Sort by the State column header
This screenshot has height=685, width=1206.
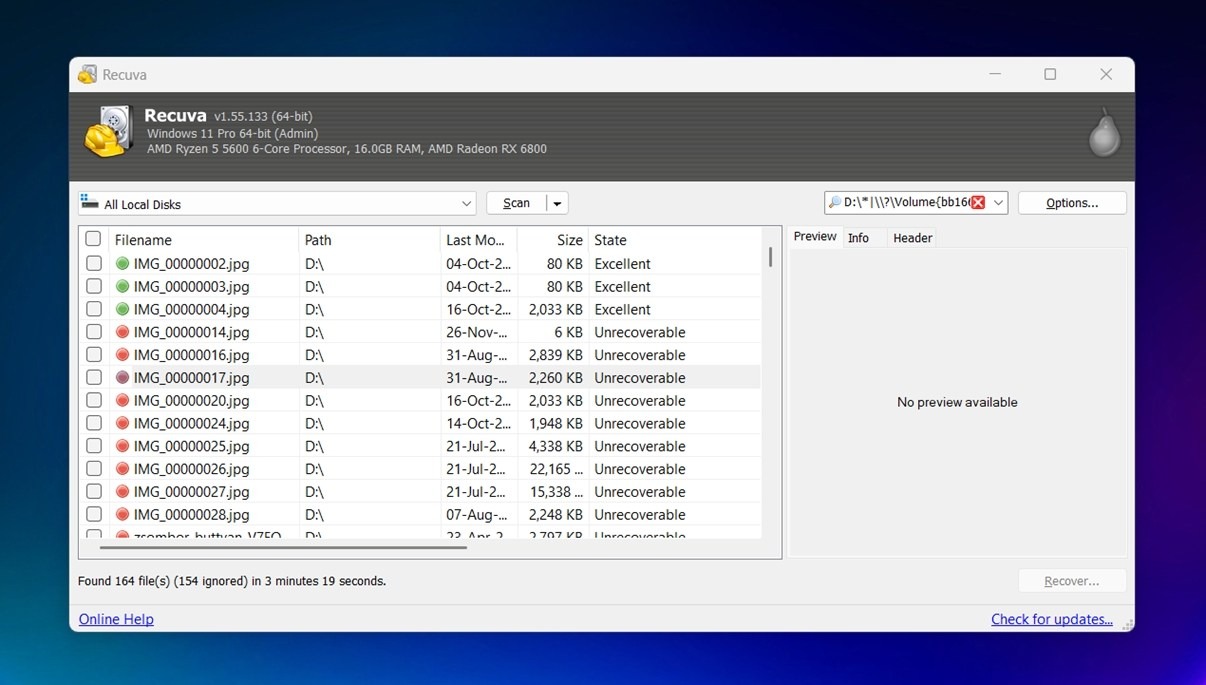(675, 240)
